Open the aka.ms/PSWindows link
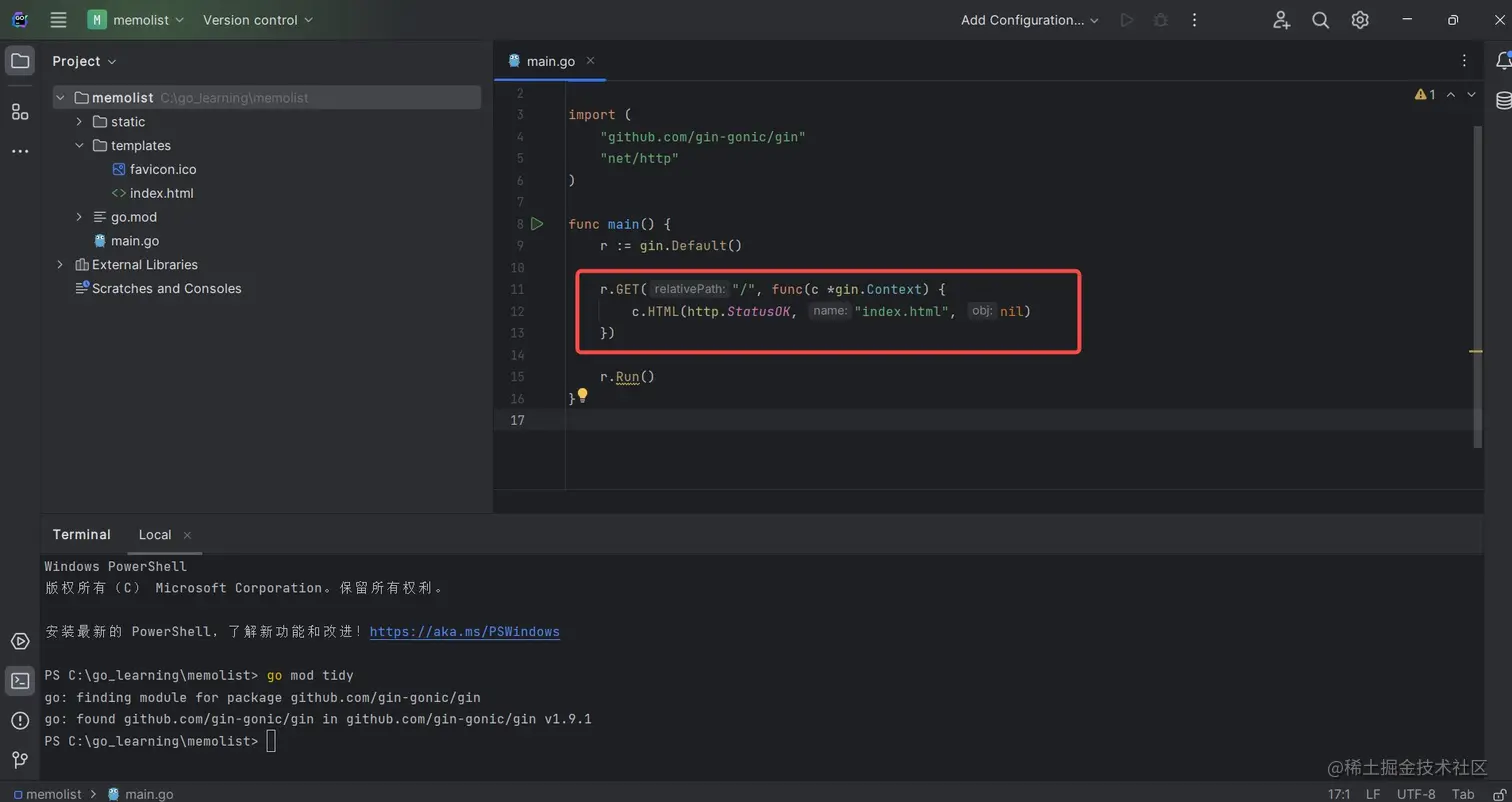This screenshot has width=1512, height=802. 465,632
